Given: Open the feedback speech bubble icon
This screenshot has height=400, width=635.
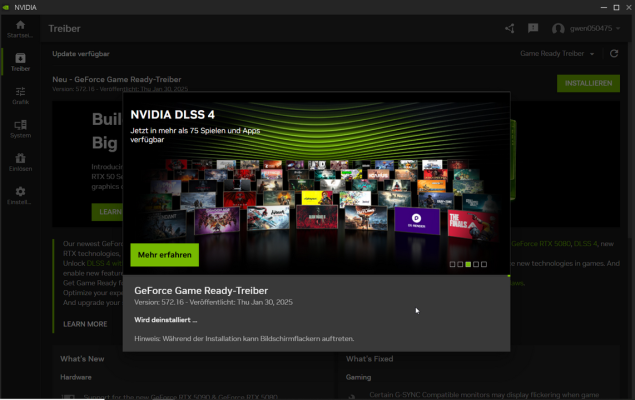Looking at the screenshot, I should (x=533, y=28).
